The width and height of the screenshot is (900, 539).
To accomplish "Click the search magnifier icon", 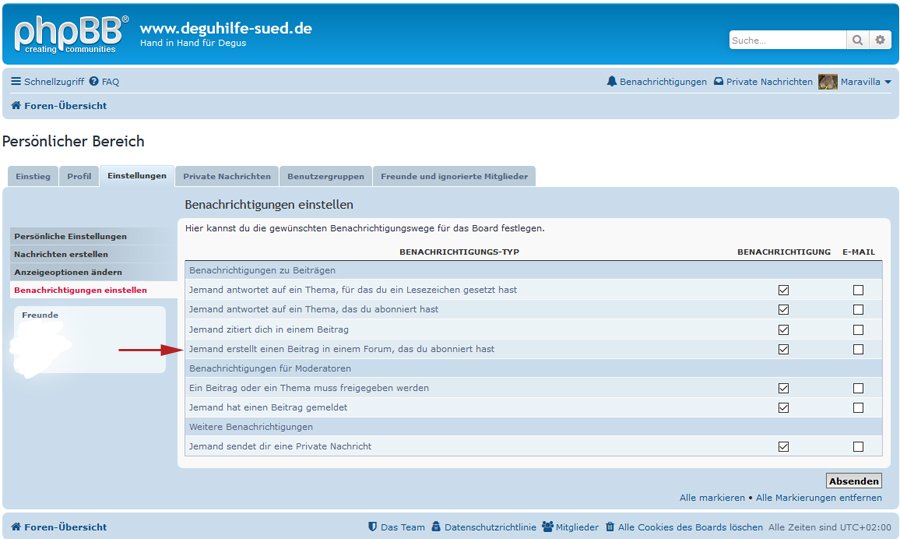I will coord(858,40).
